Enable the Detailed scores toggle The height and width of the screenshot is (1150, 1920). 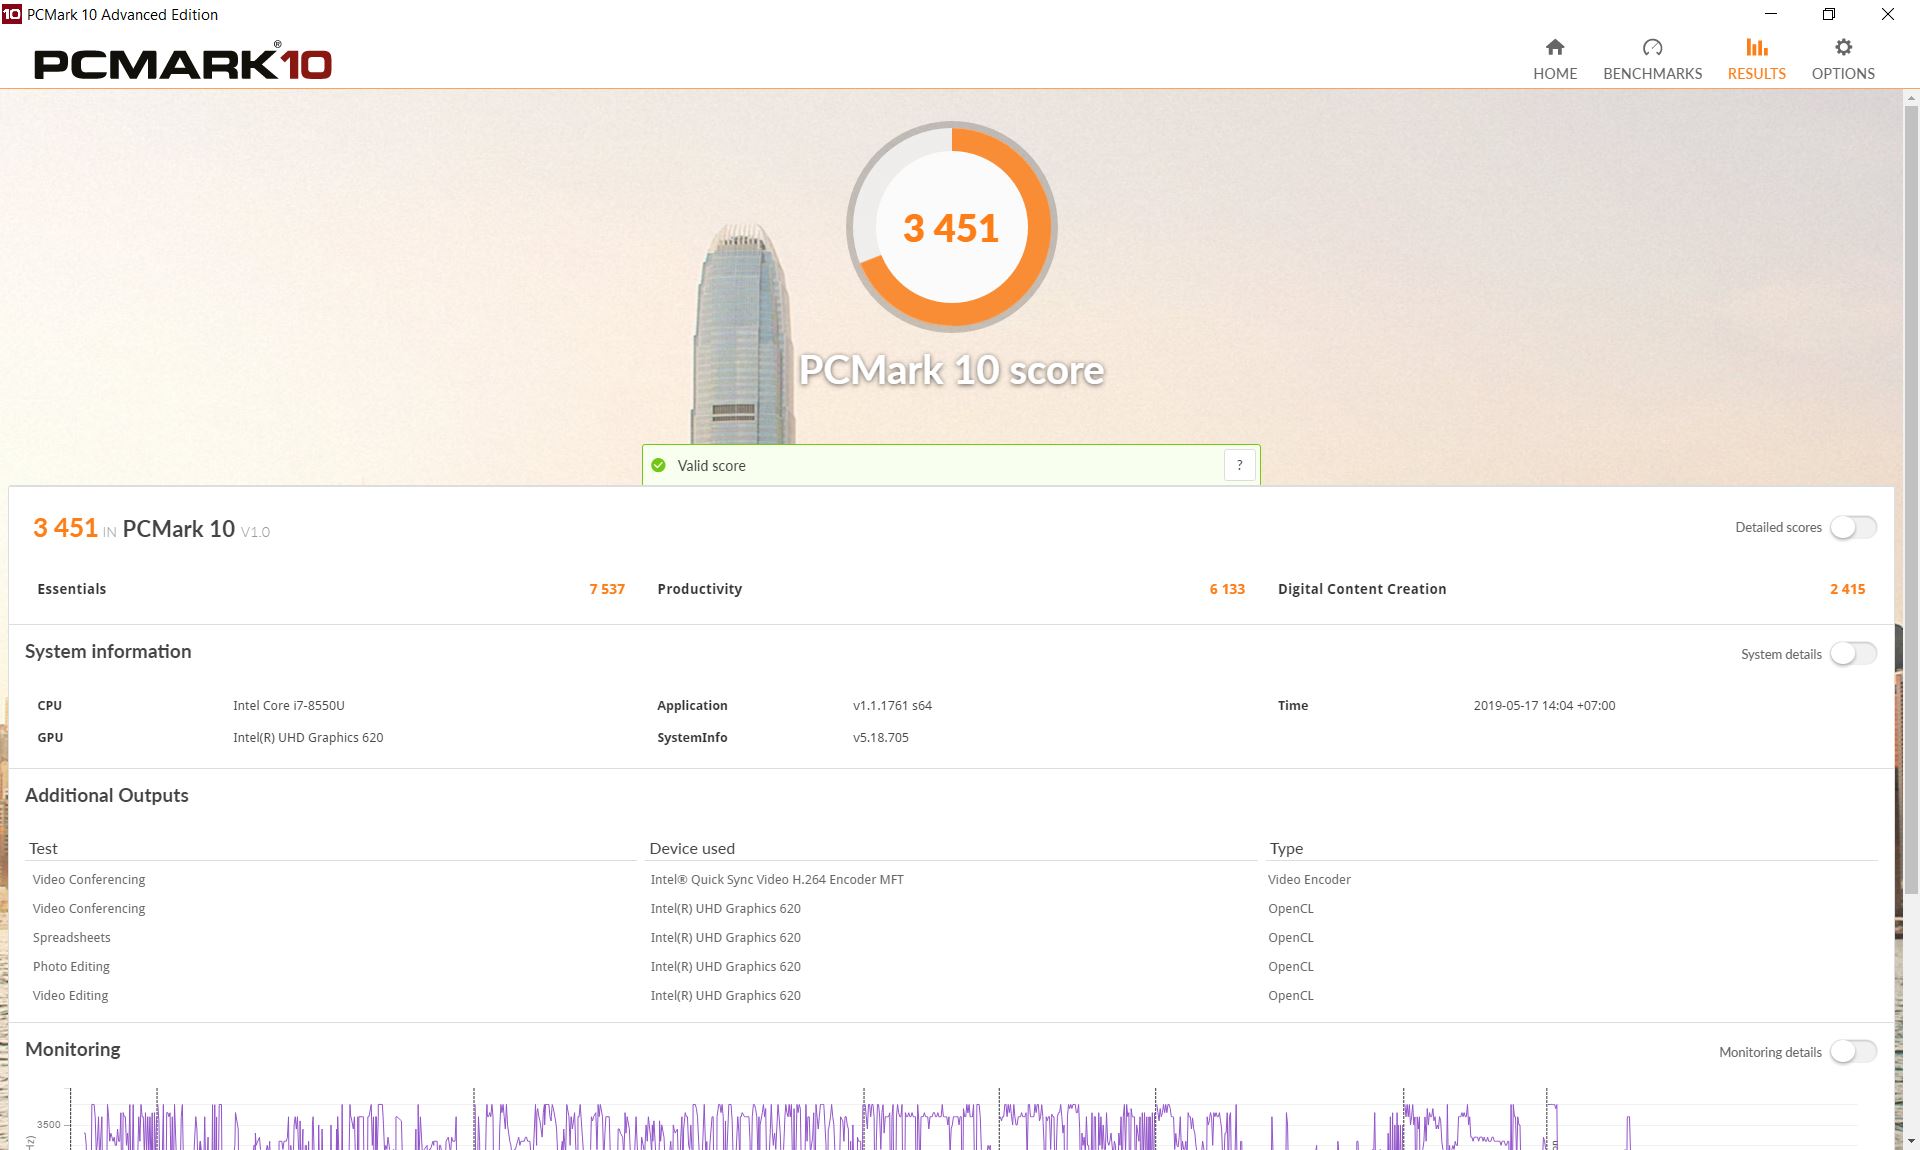click(x=1853, y=527)
